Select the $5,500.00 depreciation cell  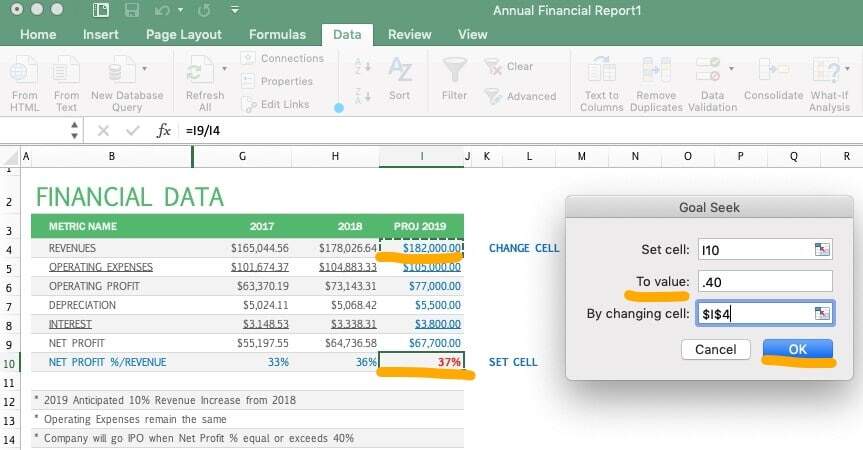(x=422, y=305)
